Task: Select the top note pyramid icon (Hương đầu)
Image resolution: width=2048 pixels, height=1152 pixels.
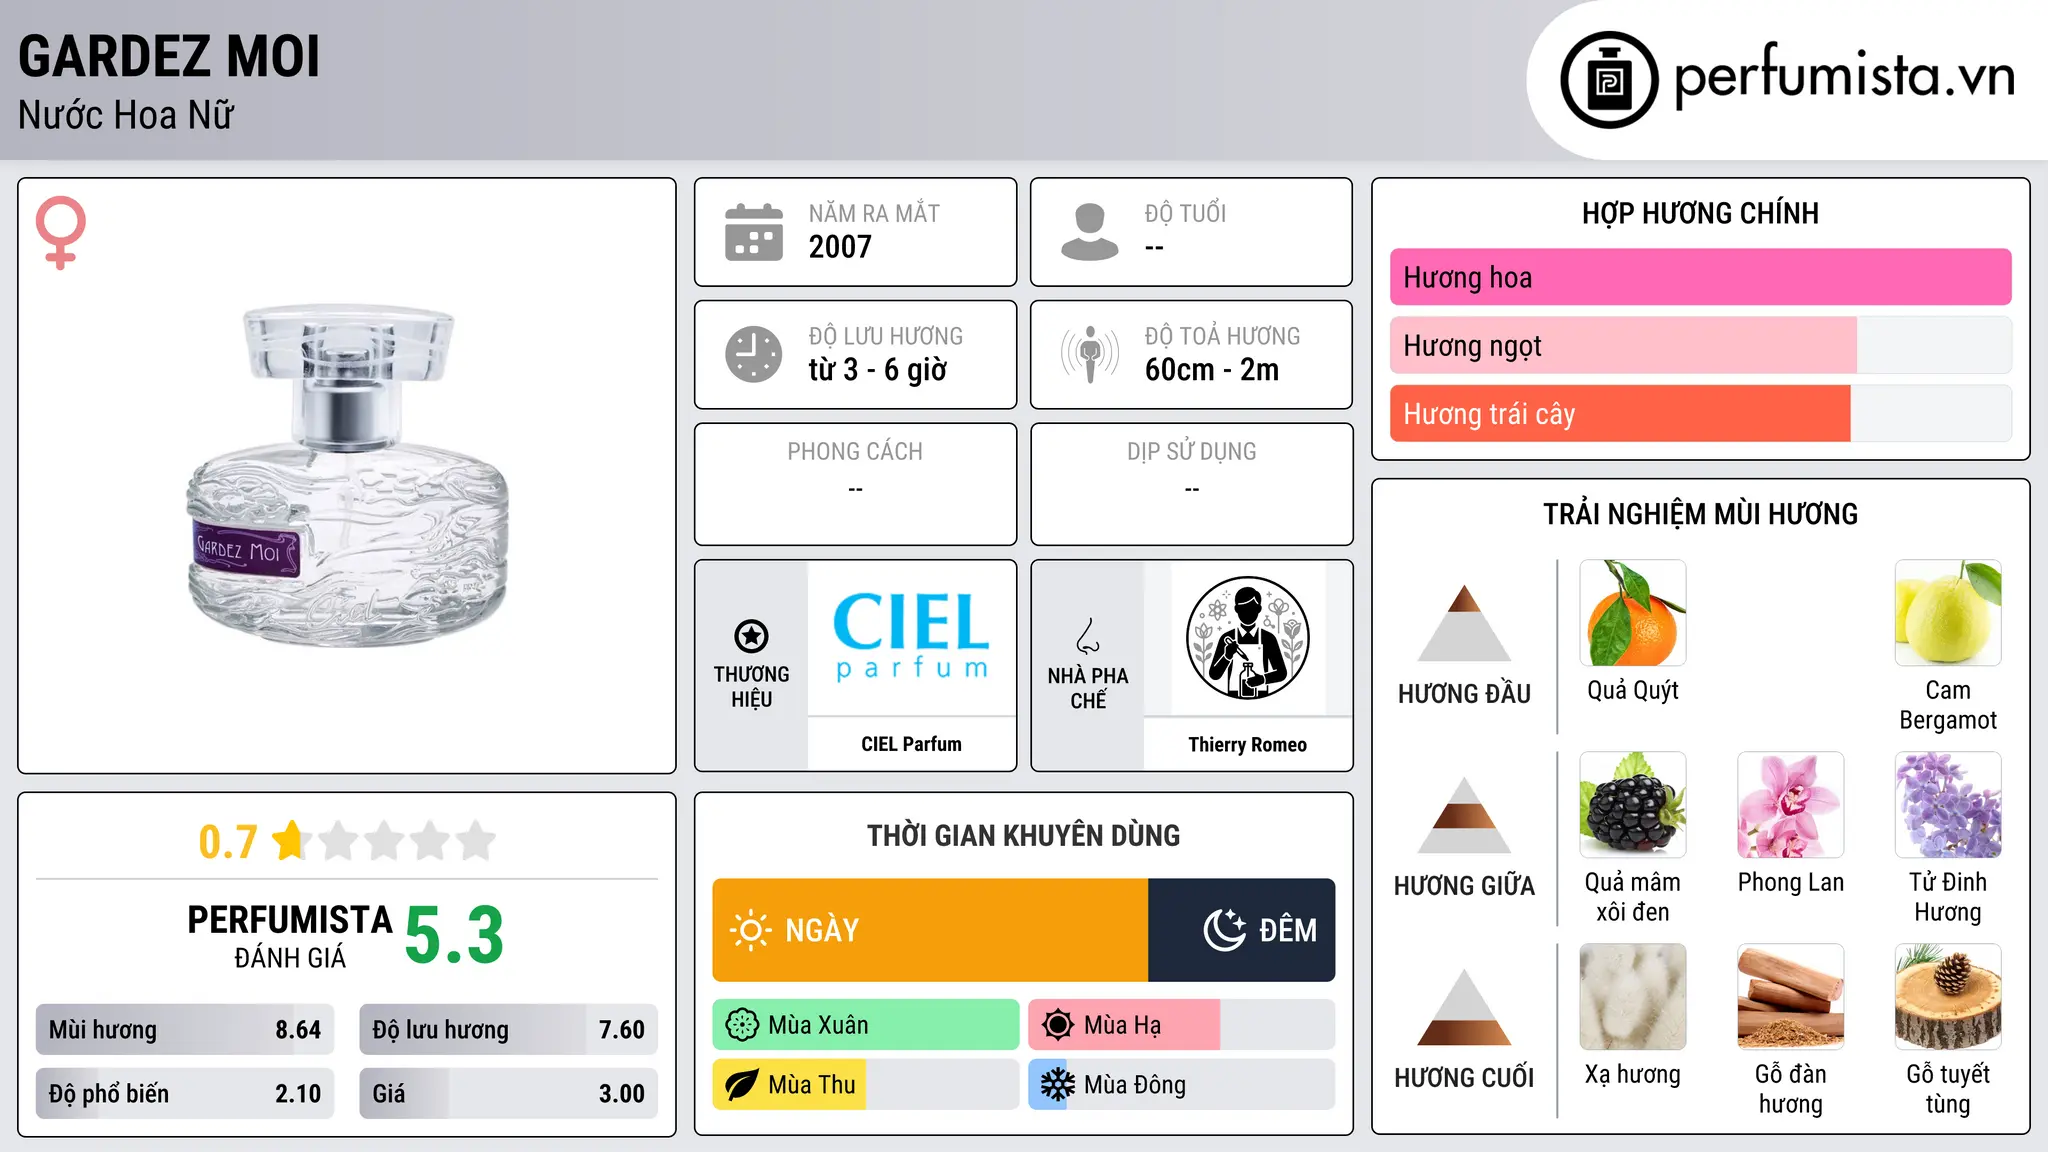Action: pos(1464,623)
